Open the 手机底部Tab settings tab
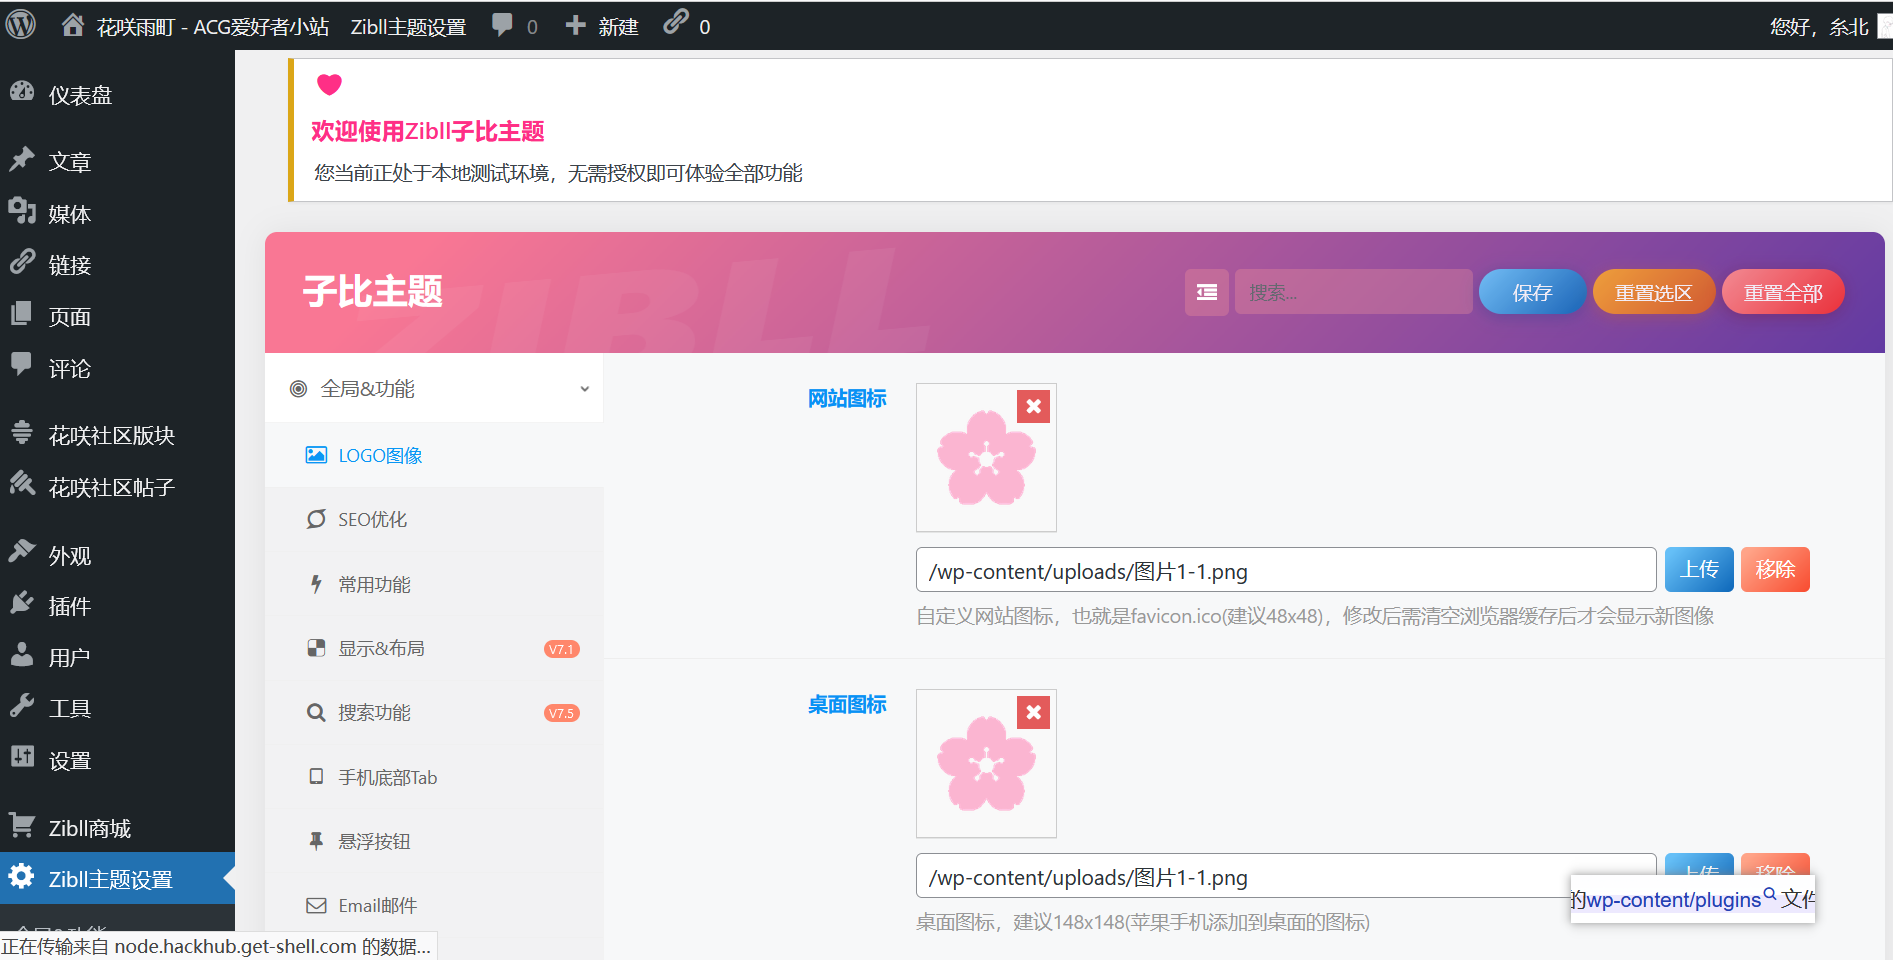Image resolution: width=1893 pixels, height=960 pixels. [x=434, y=777]
